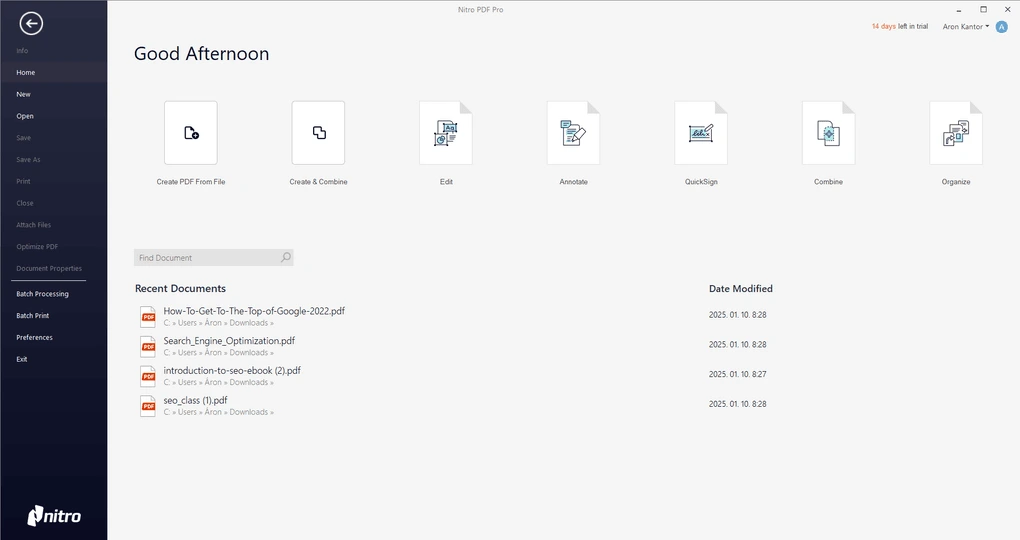
Task: Open introduction-to-seo-ebook (2).pdf
Action: pos(232,371)
